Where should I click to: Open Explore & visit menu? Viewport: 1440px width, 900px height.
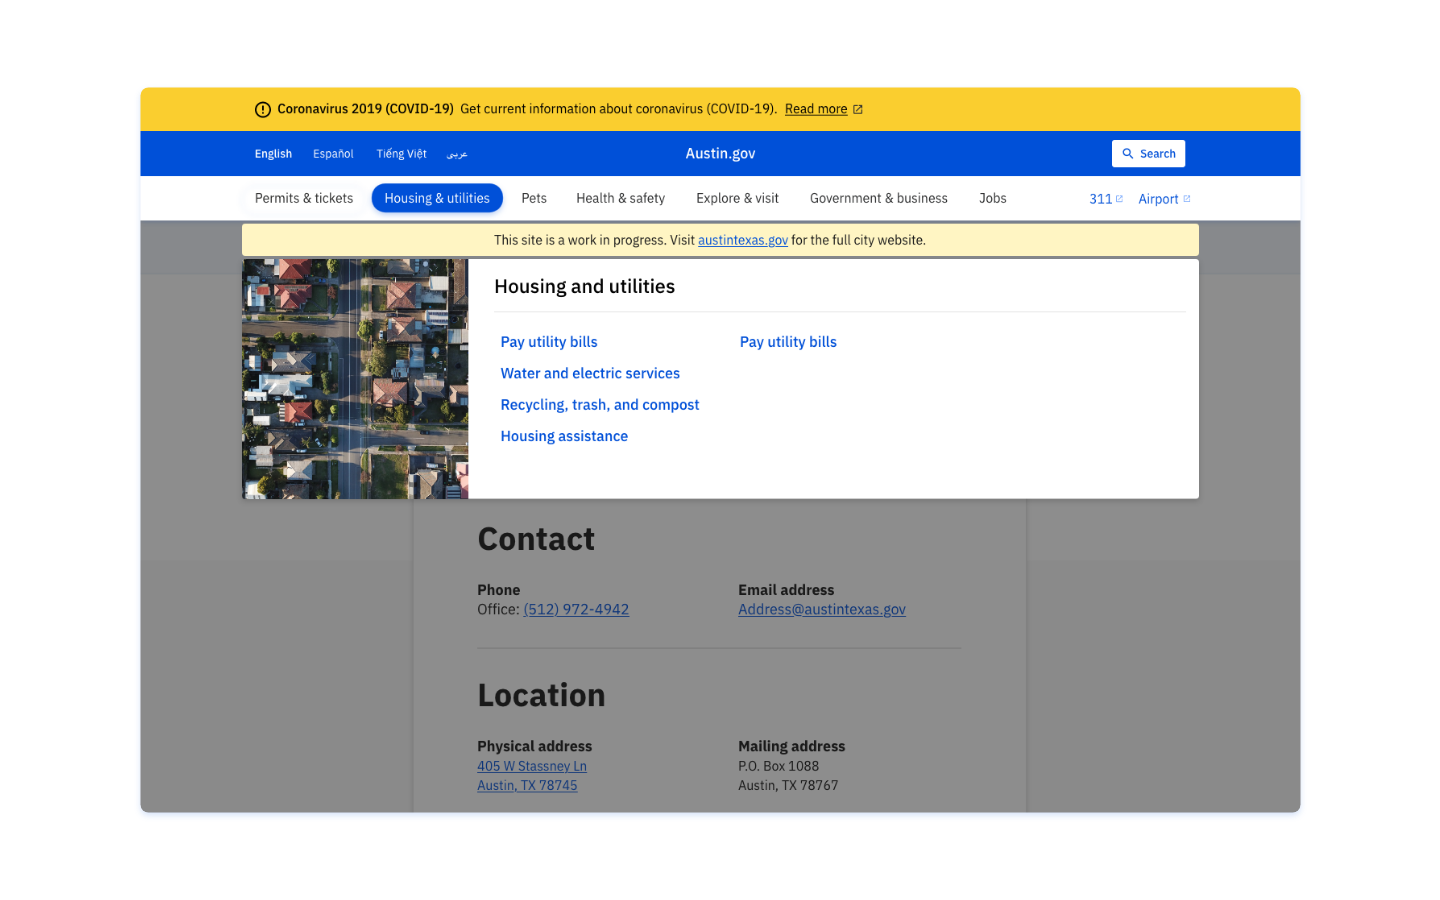point(737,198)
